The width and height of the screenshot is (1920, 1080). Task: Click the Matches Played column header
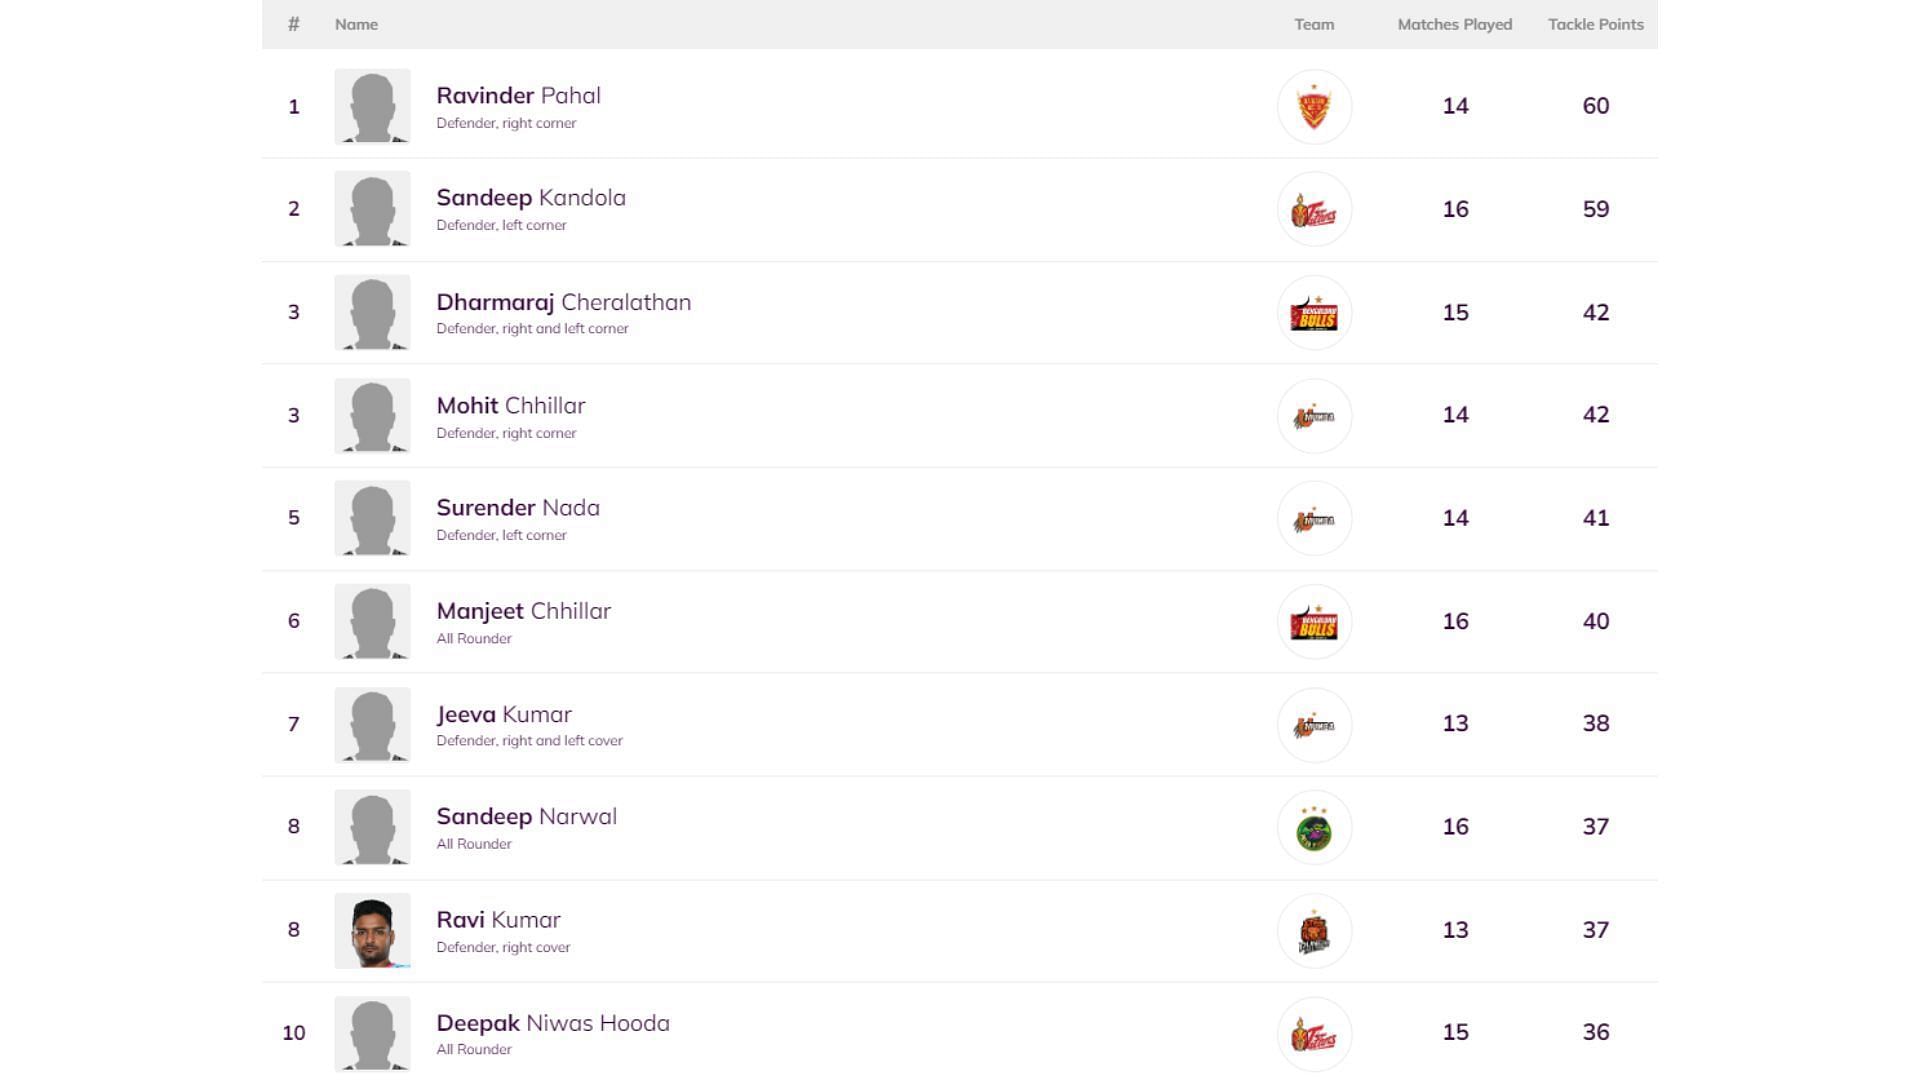click(1454, 24)
